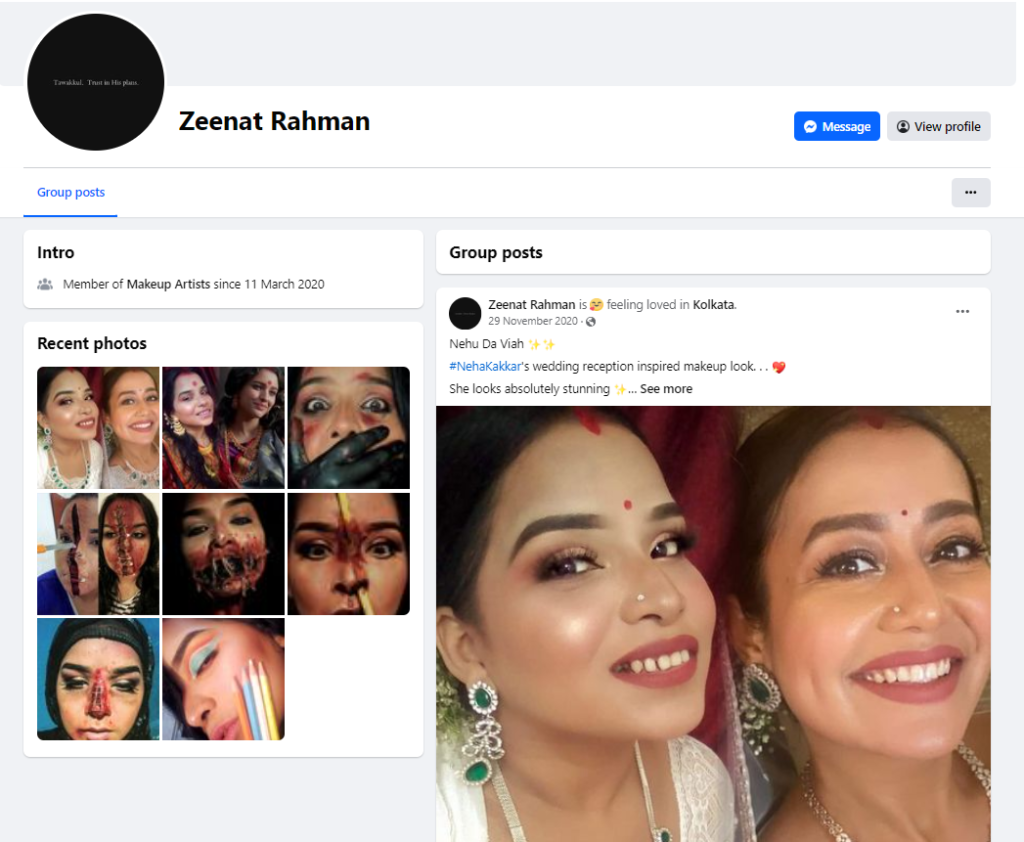The image size is (1024, 842).
Task: Click the public globe privacy icon
Action: point(591,321)
